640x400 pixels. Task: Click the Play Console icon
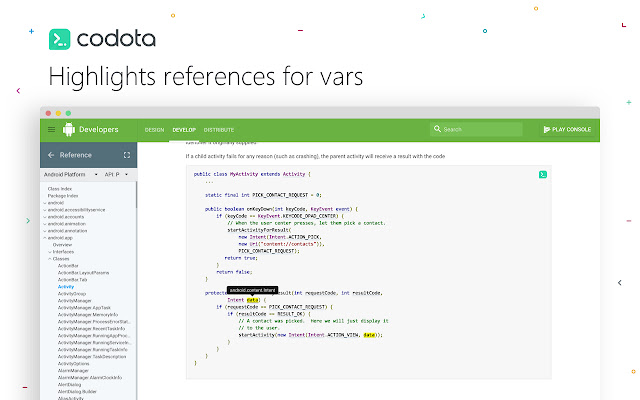point(547,129)
